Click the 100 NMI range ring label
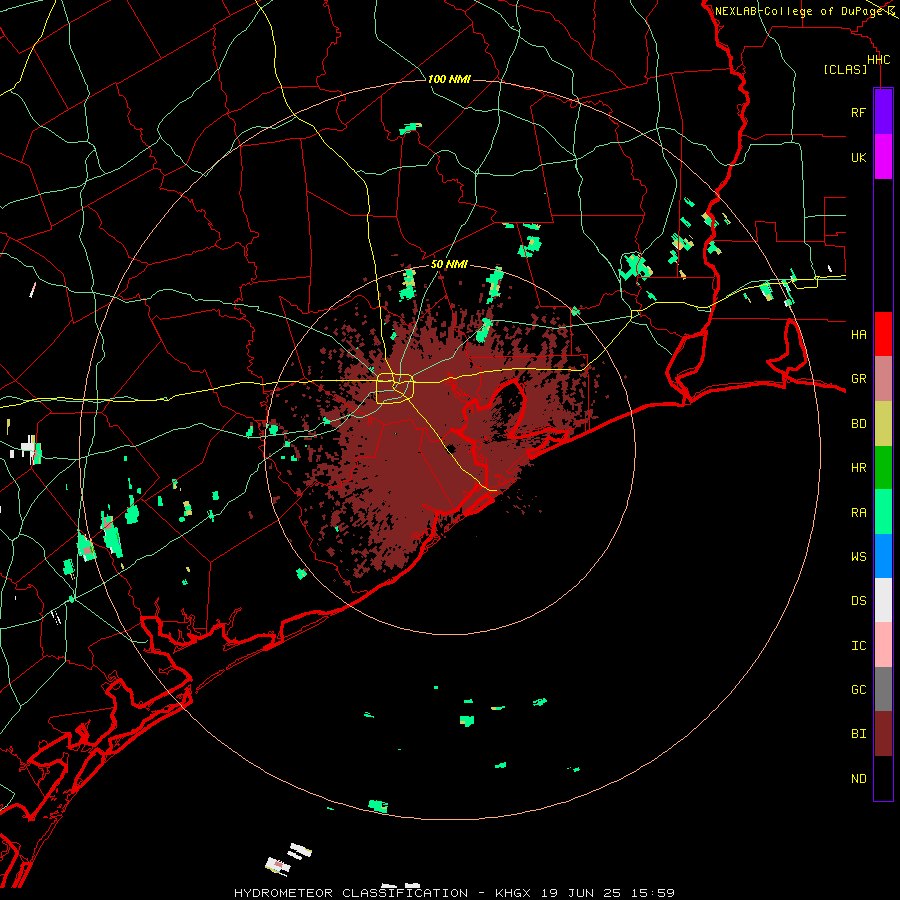 tap(449, 79)
